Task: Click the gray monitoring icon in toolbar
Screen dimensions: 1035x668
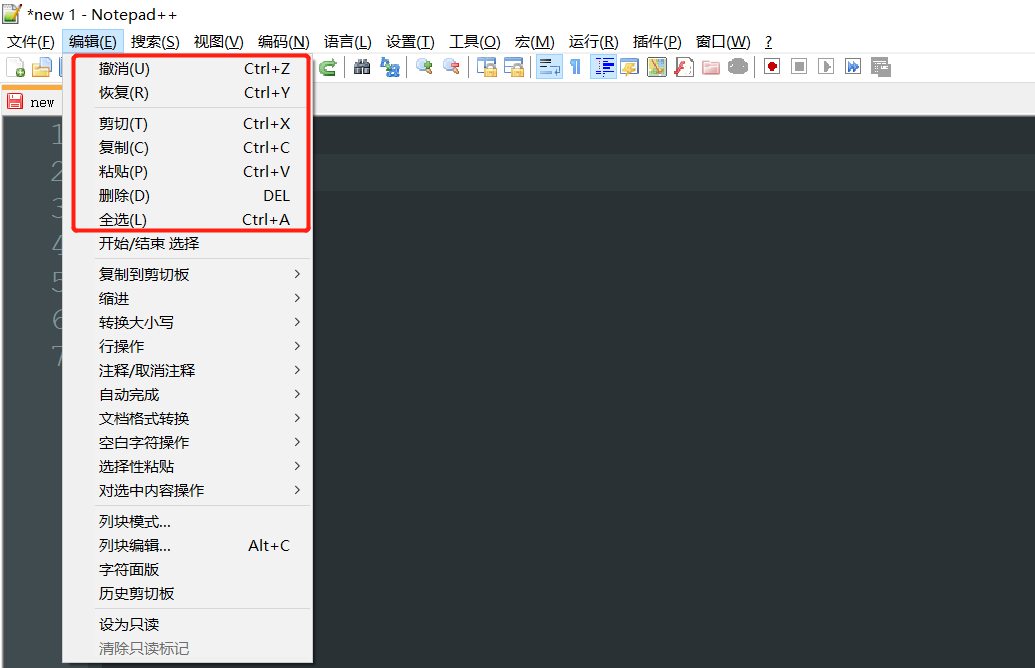Action: click(738, 67)
